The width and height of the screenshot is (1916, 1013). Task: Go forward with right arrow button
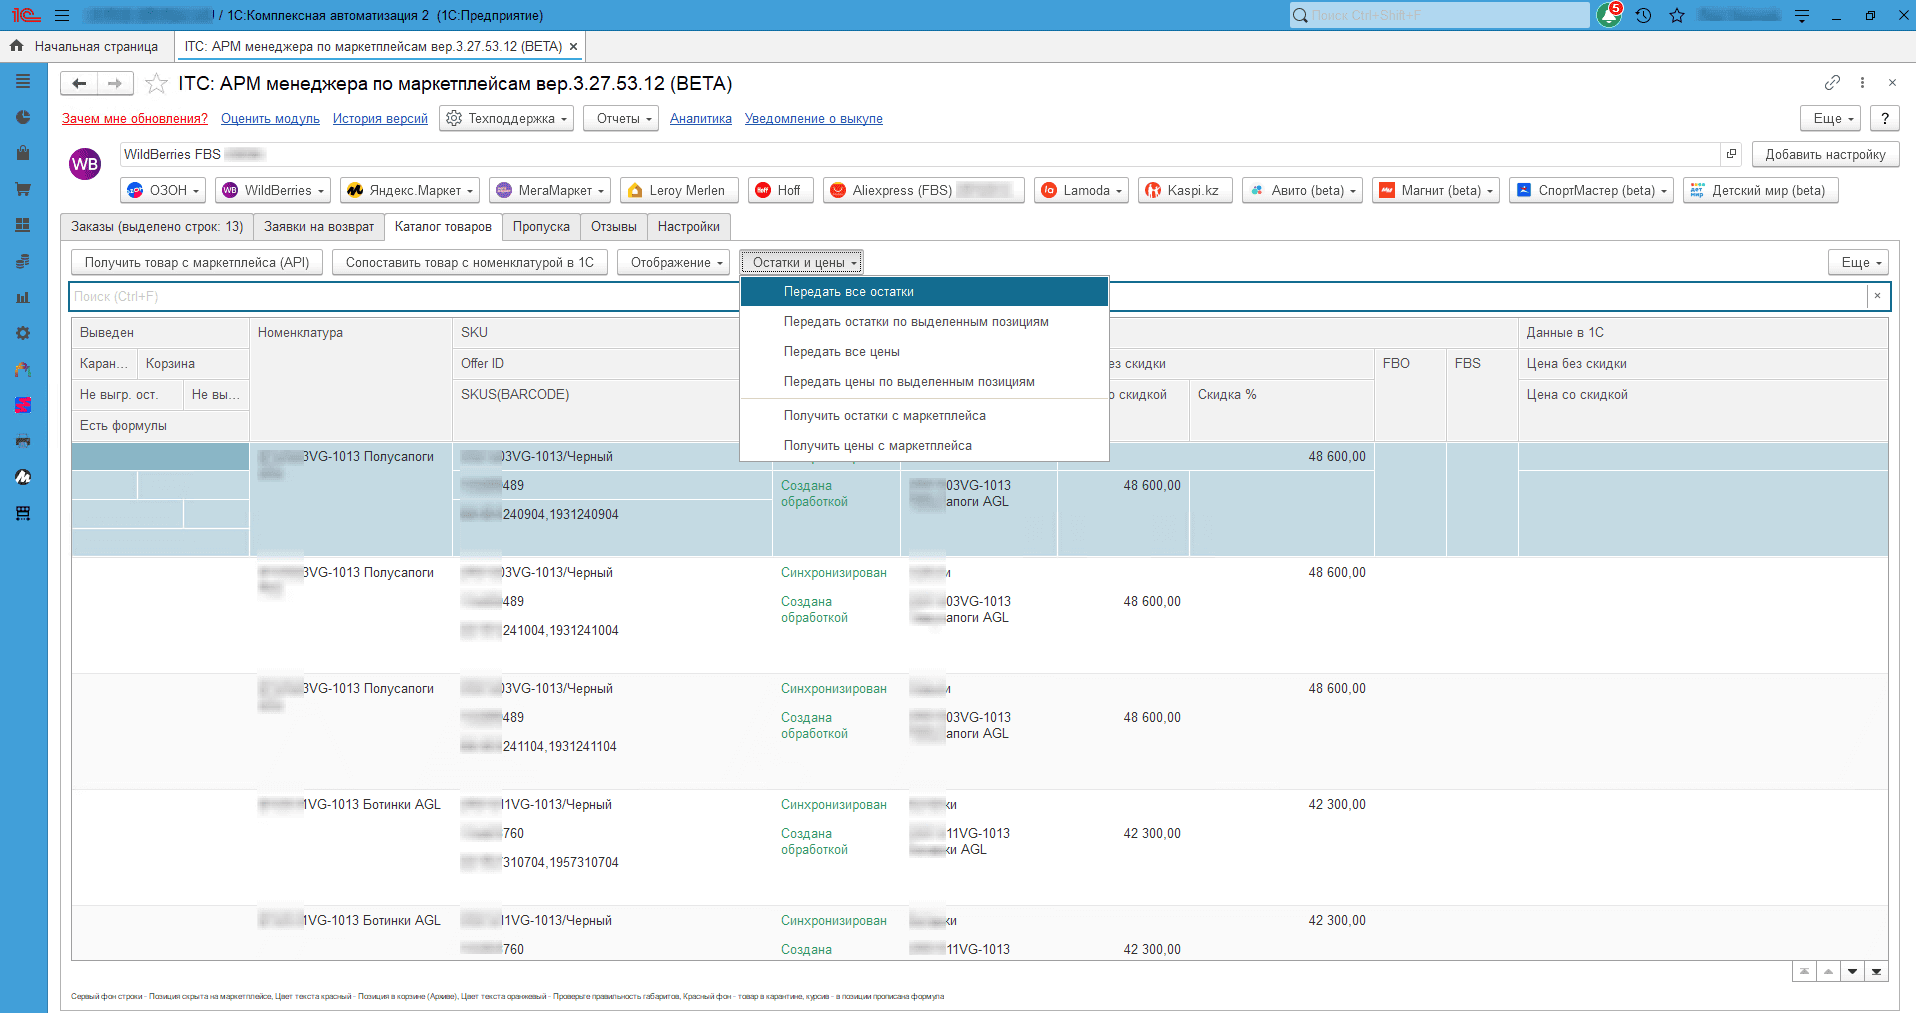[115, 84]
